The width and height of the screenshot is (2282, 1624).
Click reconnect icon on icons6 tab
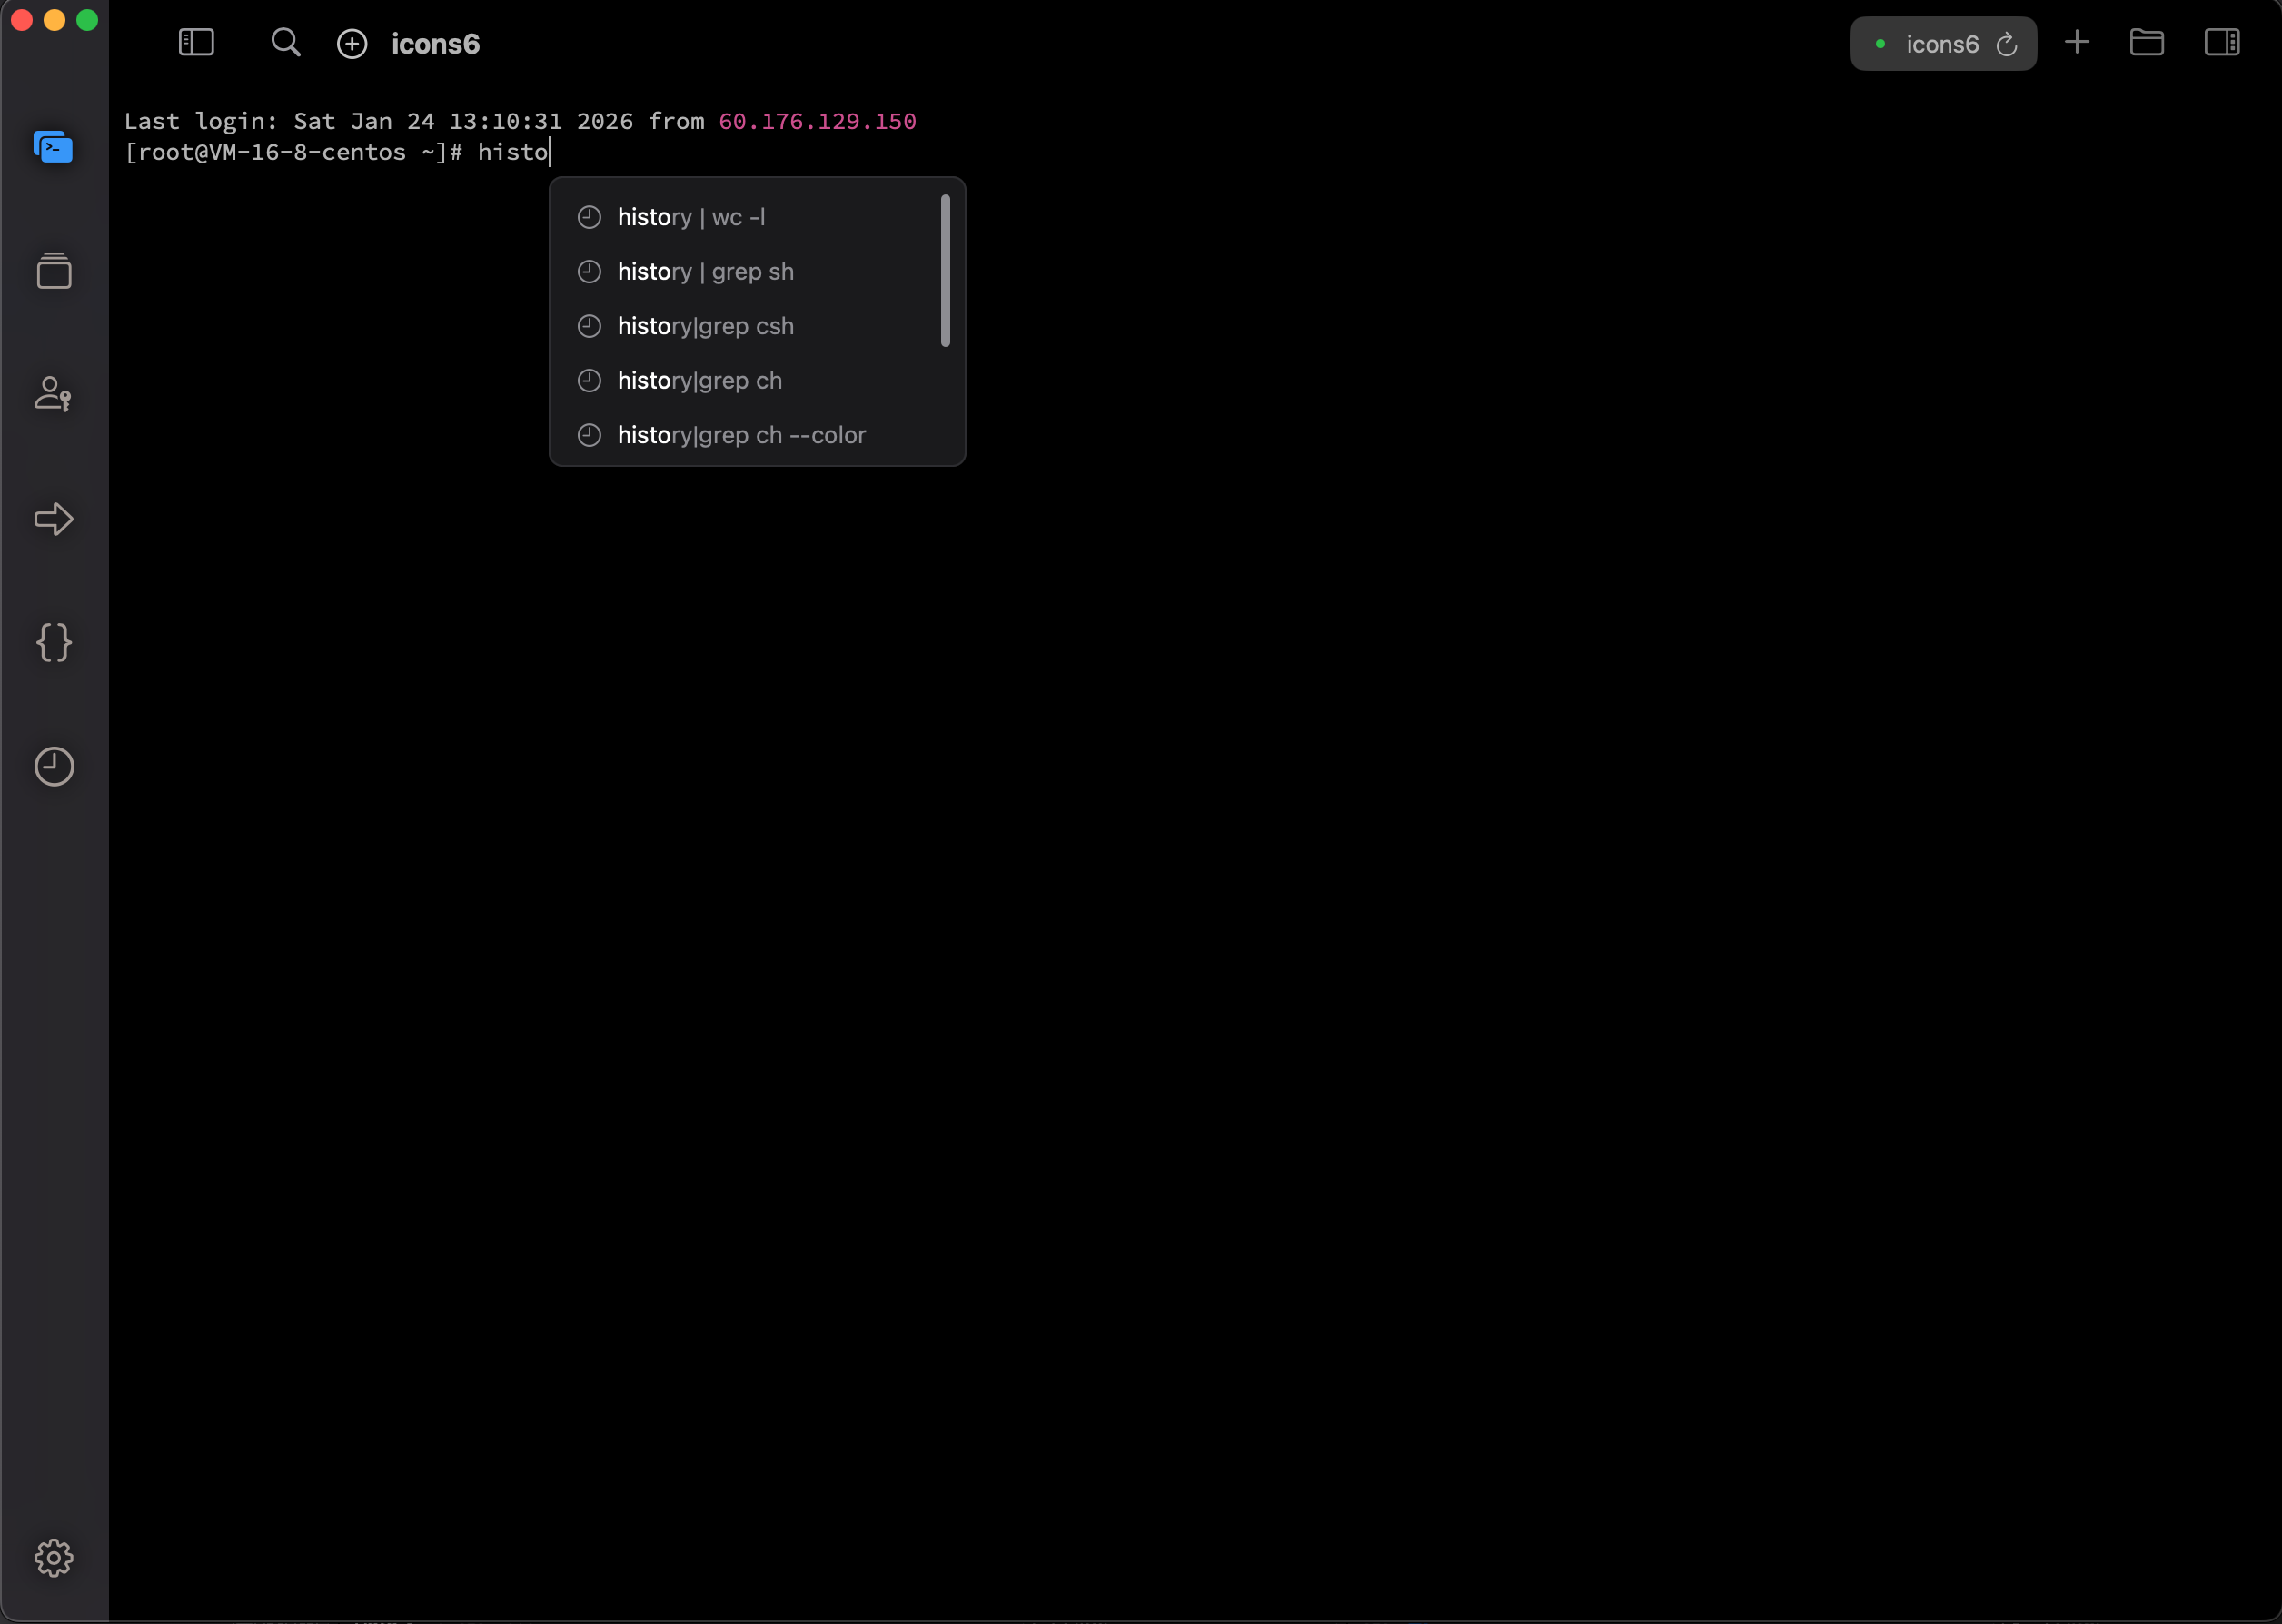tap(2006, 45)
